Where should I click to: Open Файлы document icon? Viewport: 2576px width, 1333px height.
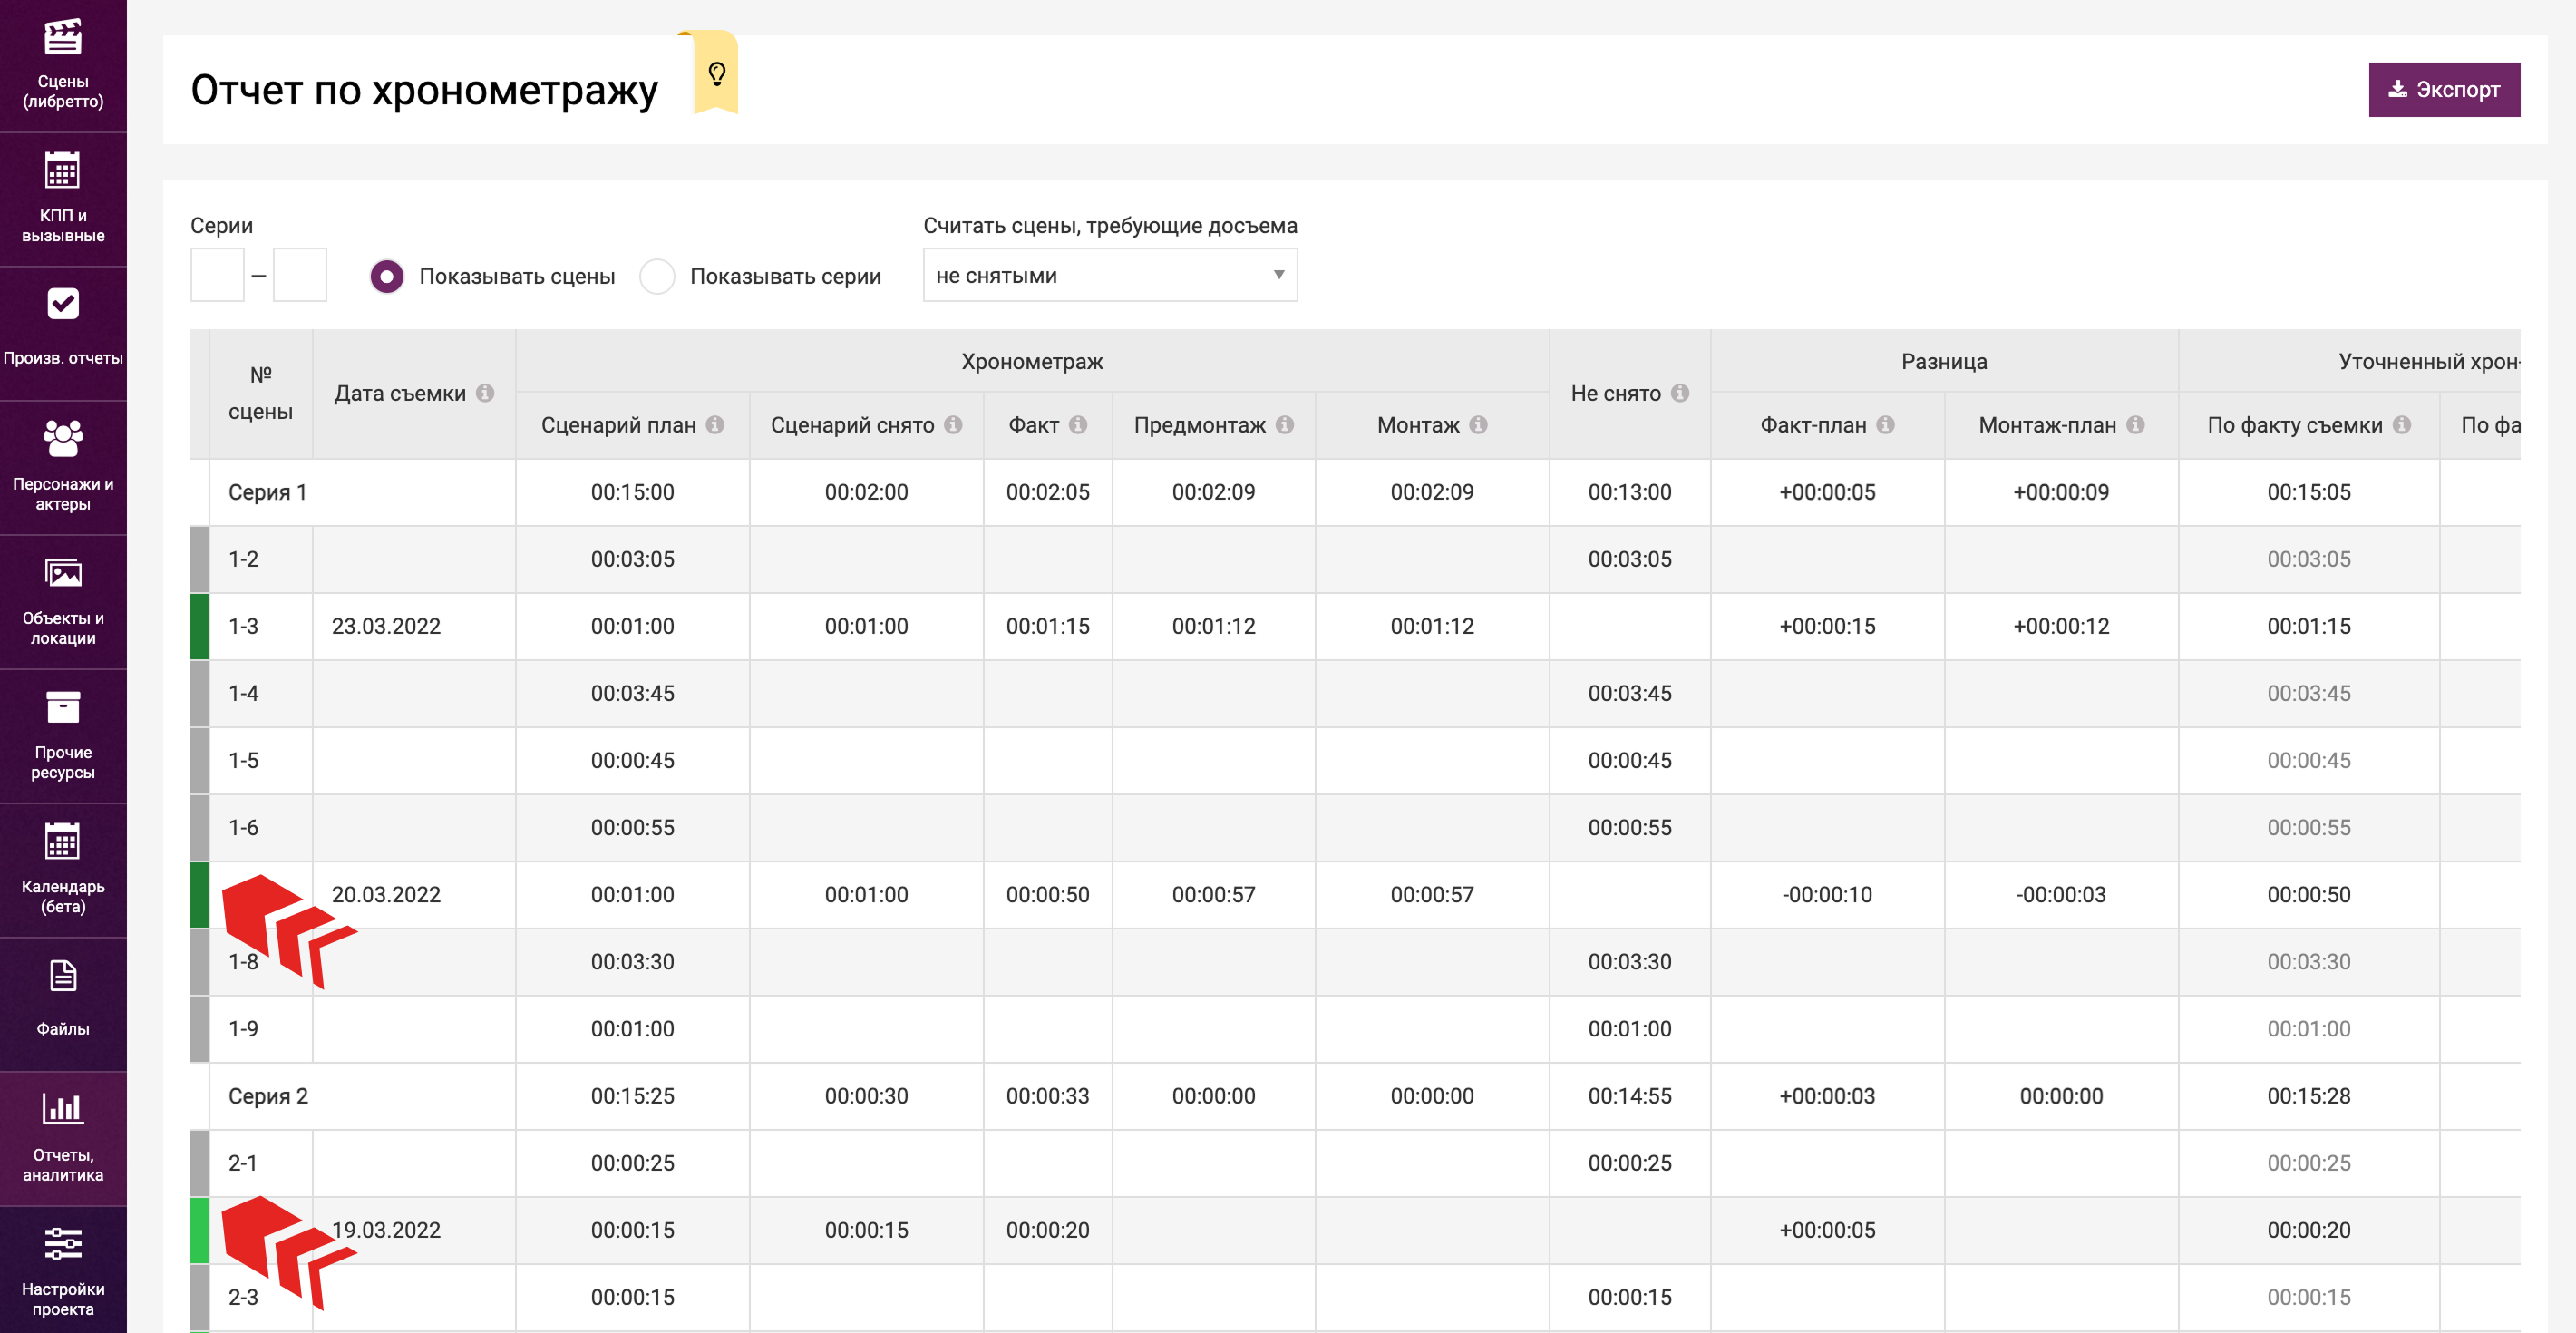(63, 977)
